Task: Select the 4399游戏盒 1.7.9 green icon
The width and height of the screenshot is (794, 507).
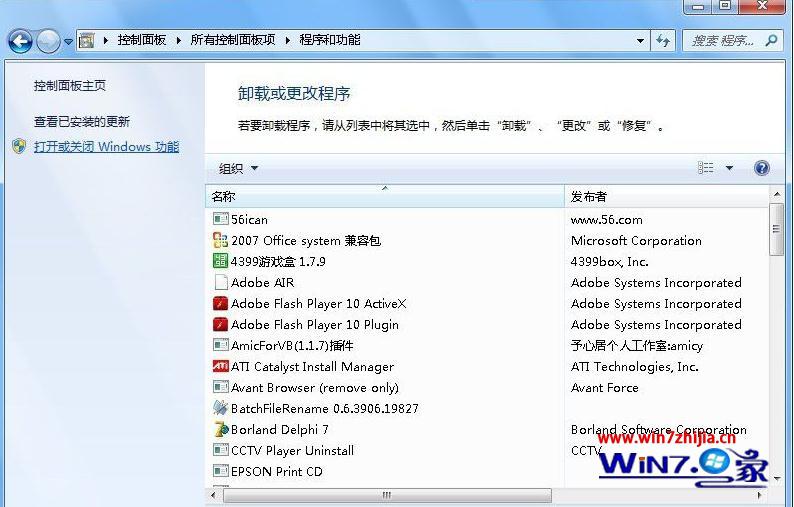Action: (x=220, y=261)
